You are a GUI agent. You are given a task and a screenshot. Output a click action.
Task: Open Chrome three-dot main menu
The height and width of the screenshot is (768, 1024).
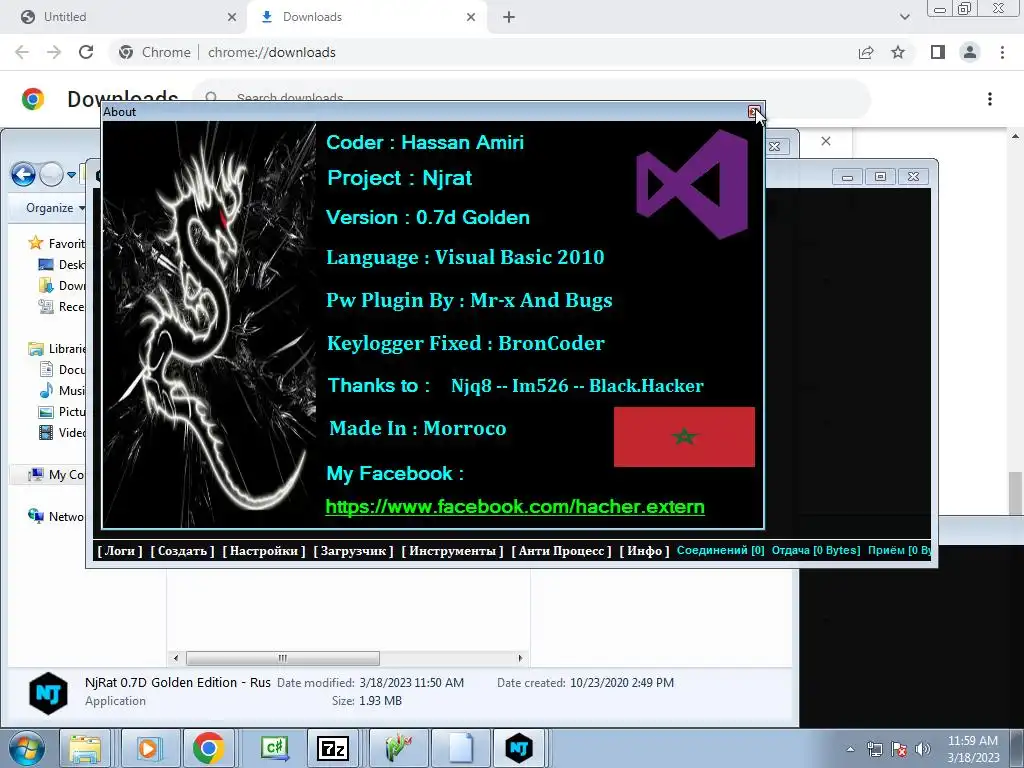(1002, 52)
